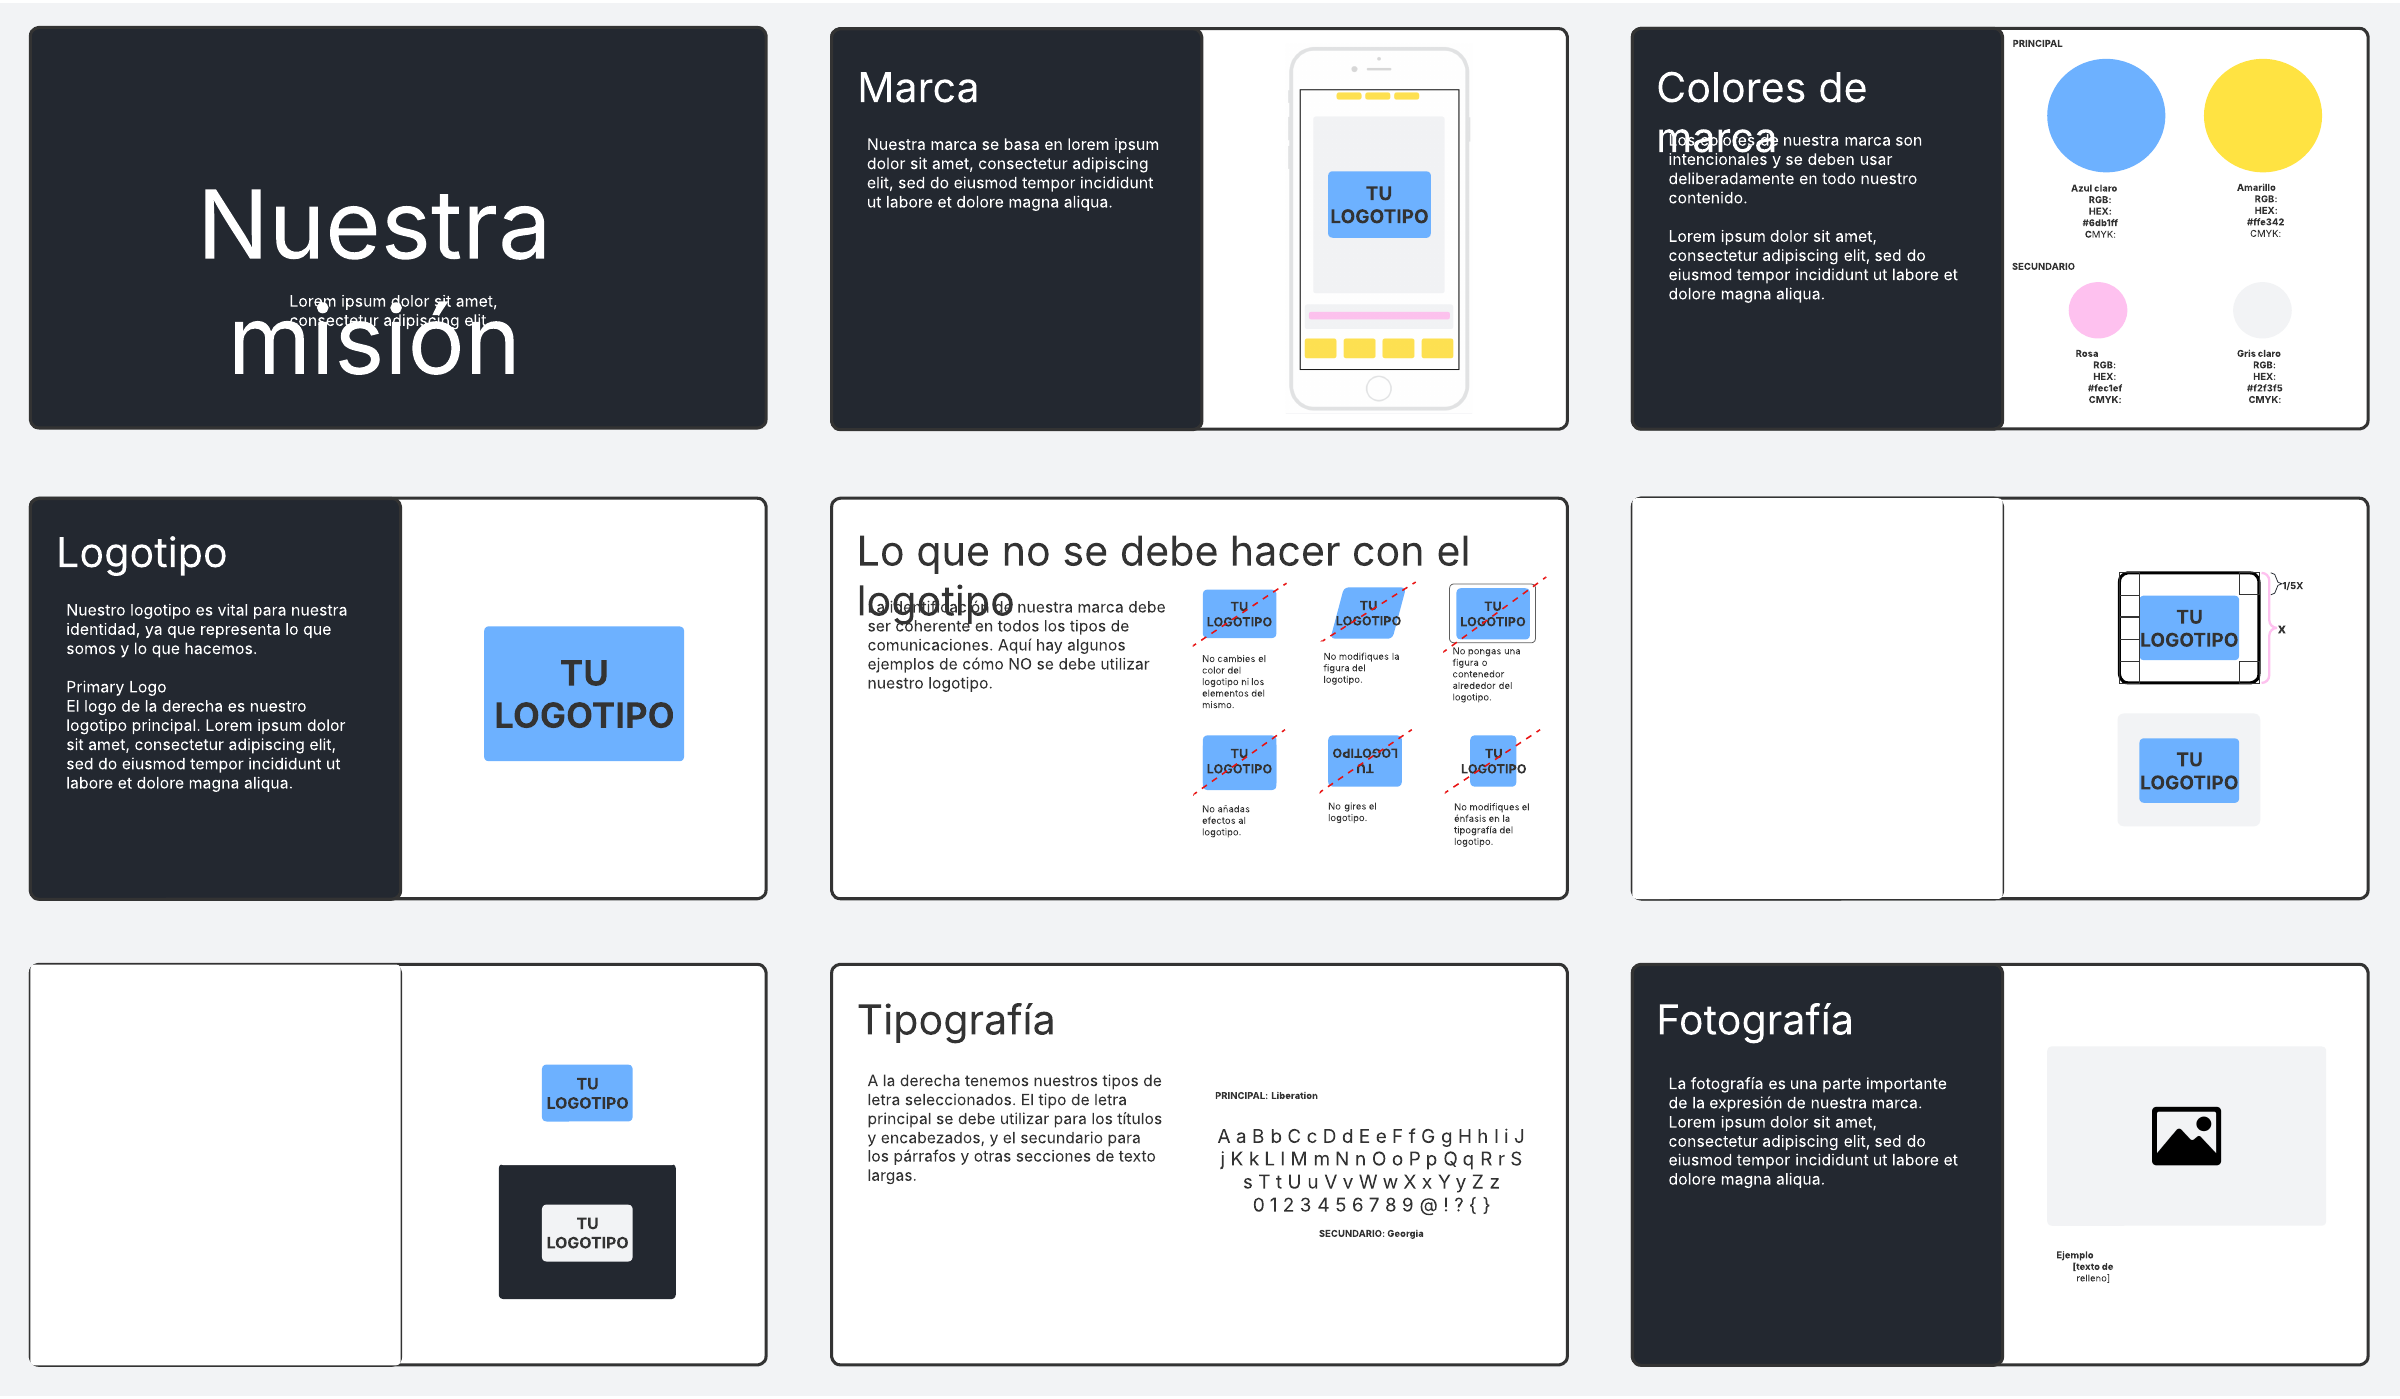Select the Fotografía slide heading
This screenshot has width=2400, height=1399.
coord(1754,1021)
